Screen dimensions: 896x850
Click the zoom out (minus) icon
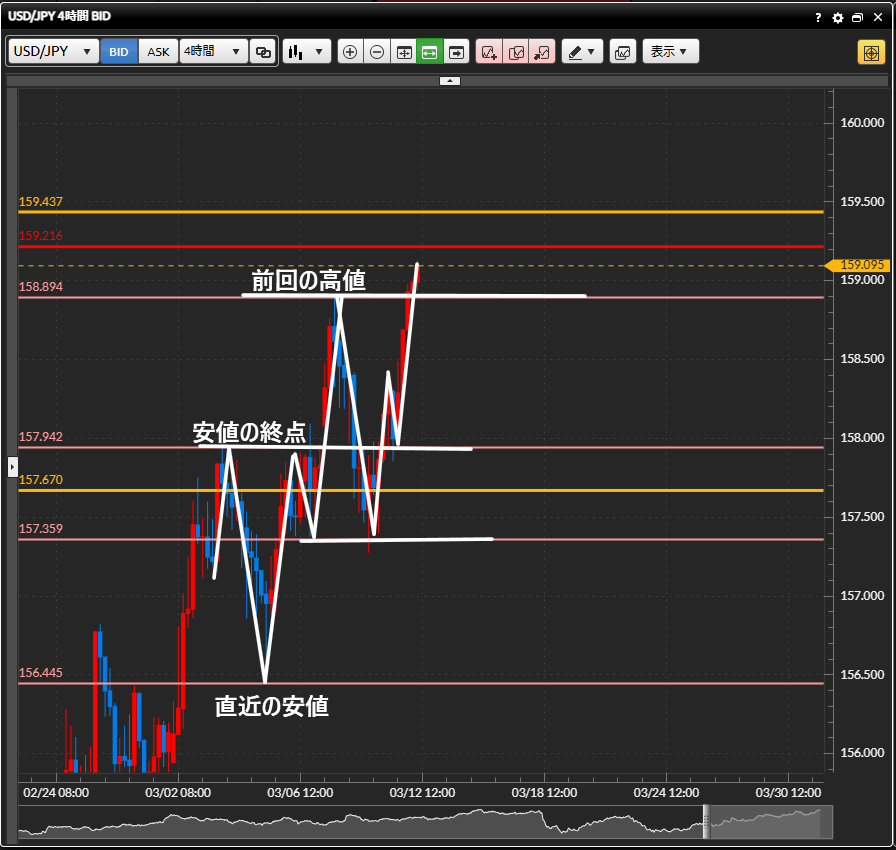(x=377, y=52)
